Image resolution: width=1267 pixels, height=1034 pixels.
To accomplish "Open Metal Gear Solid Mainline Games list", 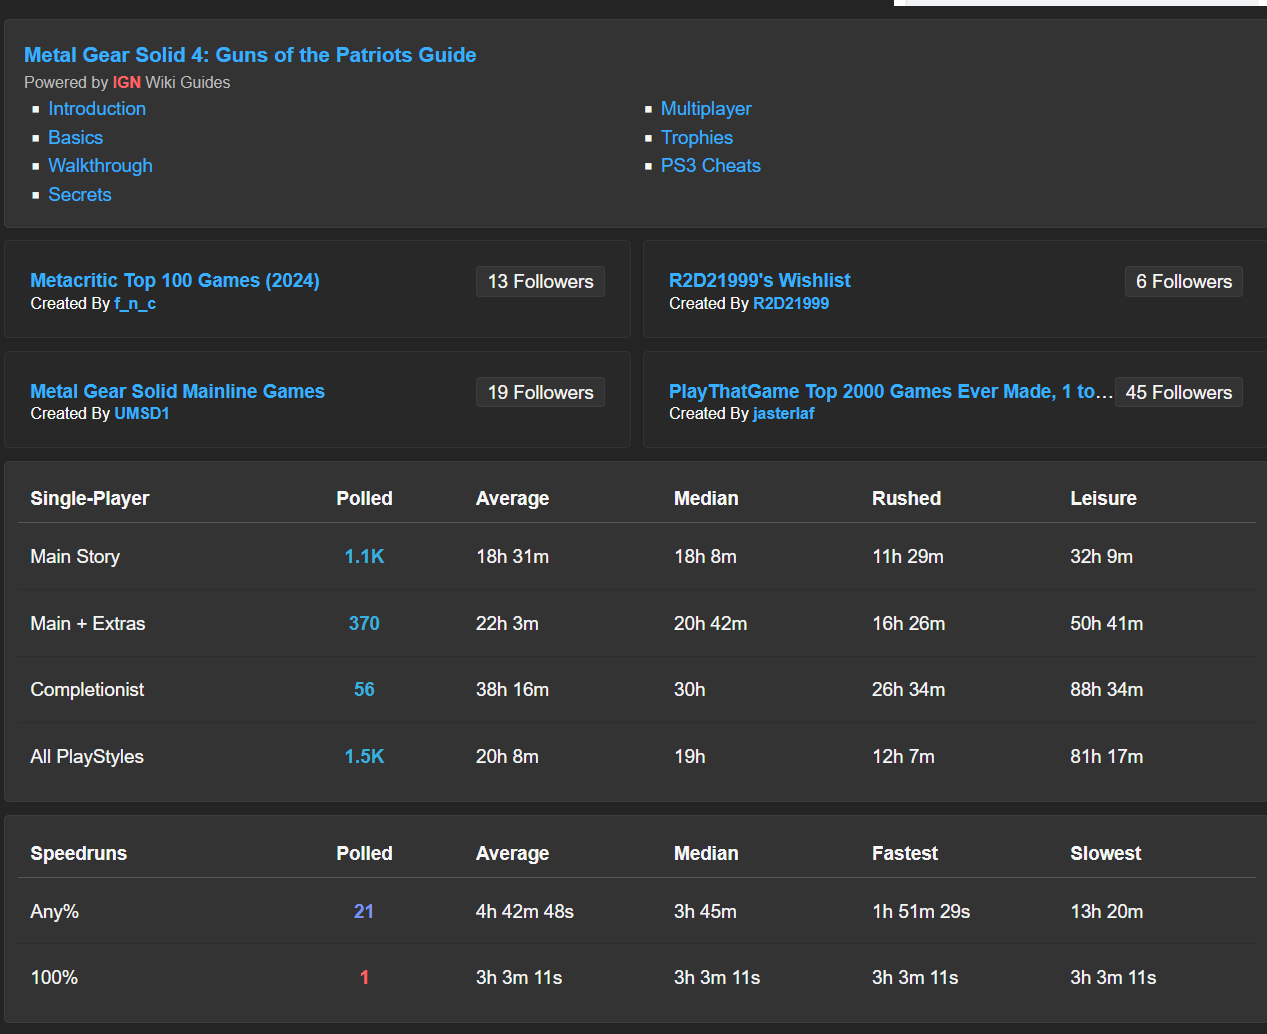I will 177,392.
